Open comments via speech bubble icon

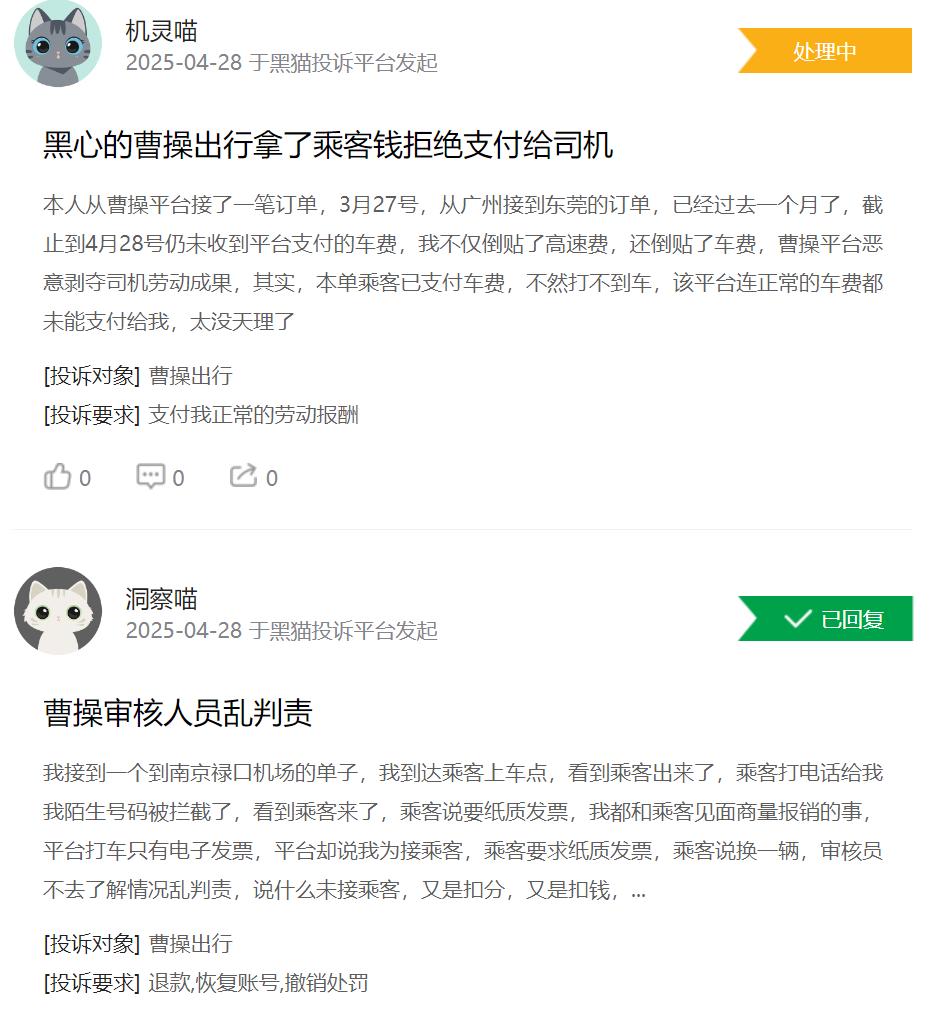pos(151,476)
